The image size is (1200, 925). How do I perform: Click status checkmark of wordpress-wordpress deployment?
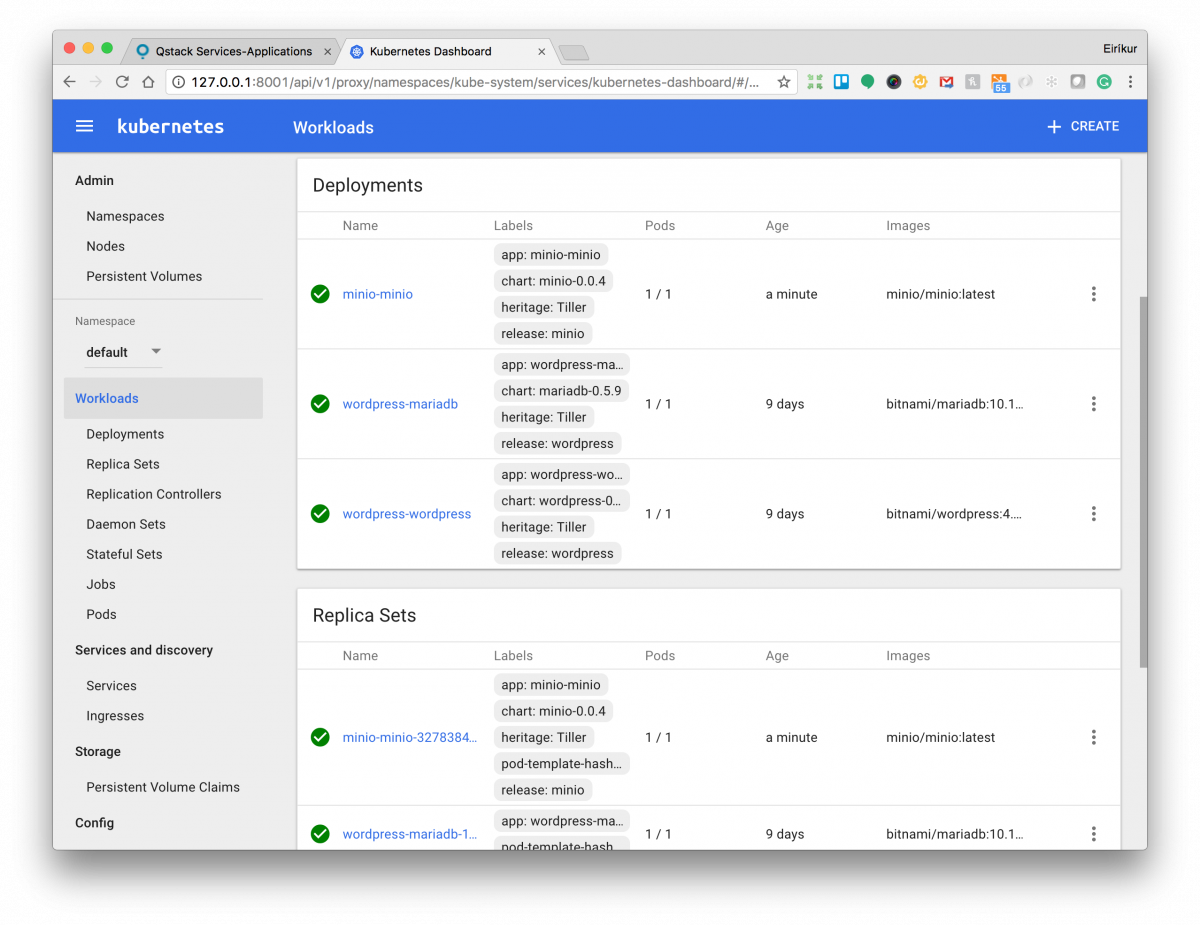pyautogui.click(x=320, y=514)
